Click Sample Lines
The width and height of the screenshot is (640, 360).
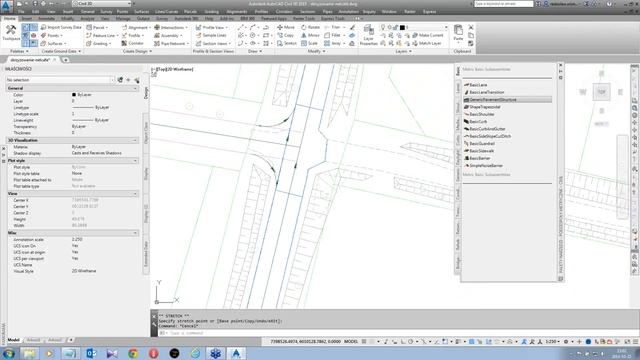(x=211, y=36)
